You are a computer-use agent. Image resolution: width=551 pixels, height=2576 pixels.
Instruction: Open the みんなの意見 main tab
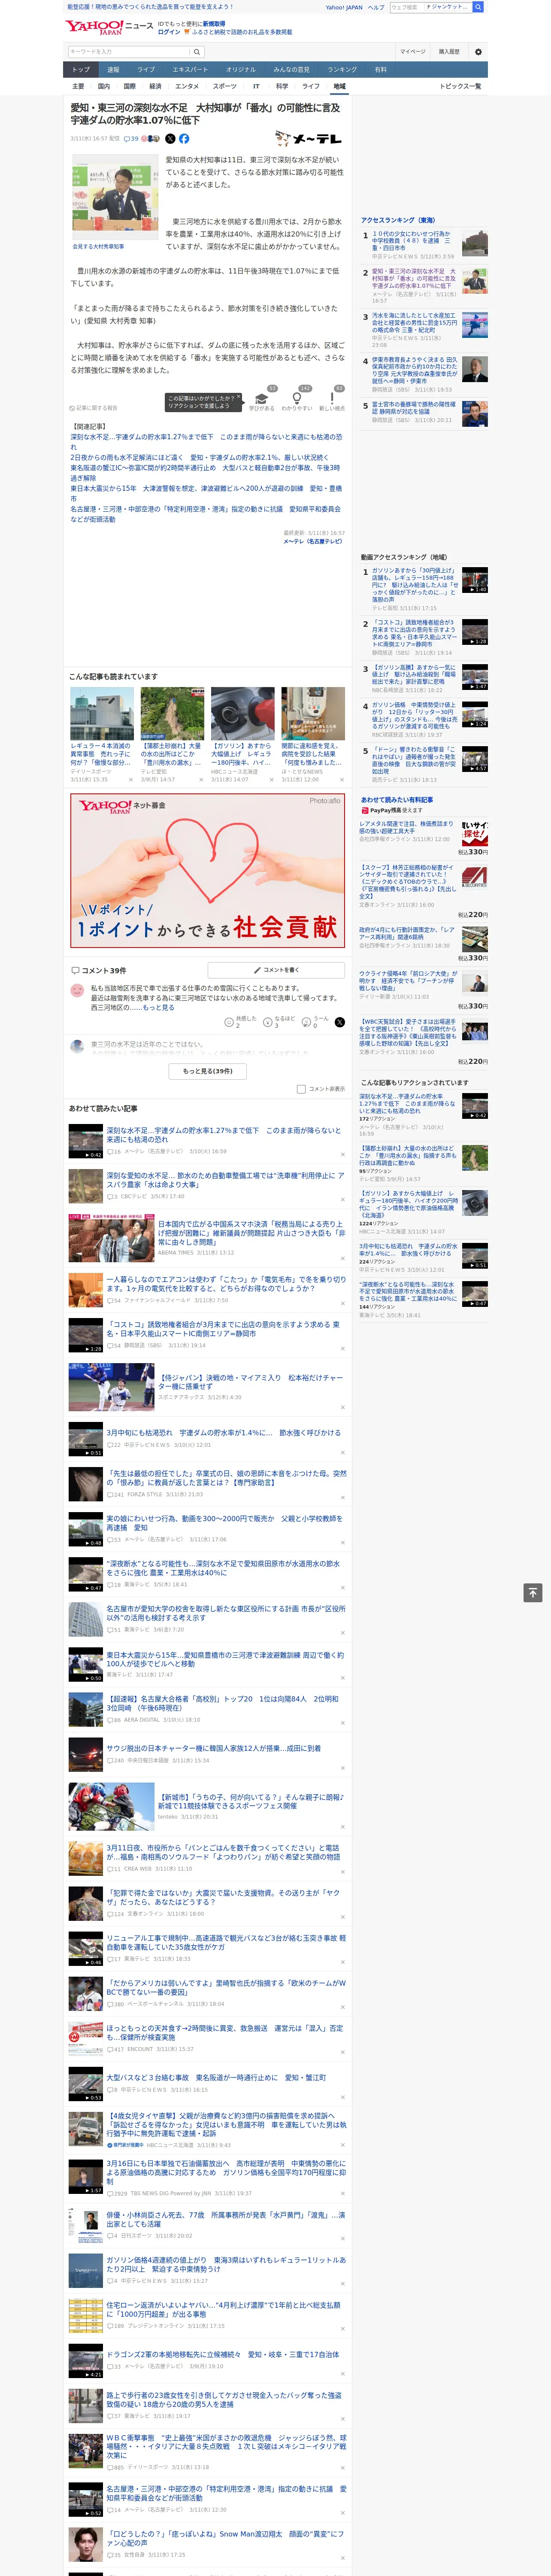pyautogui.click(x=292, y=70)
